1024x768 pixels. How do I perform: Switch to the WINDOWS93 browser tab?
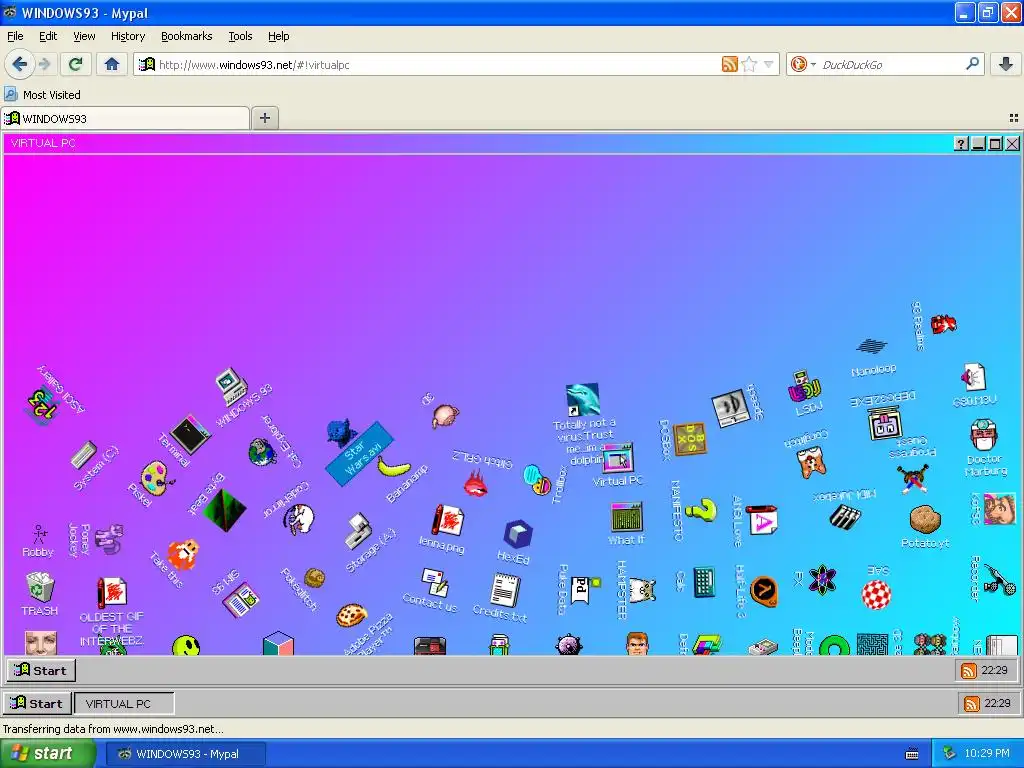[x=125, y=118]
